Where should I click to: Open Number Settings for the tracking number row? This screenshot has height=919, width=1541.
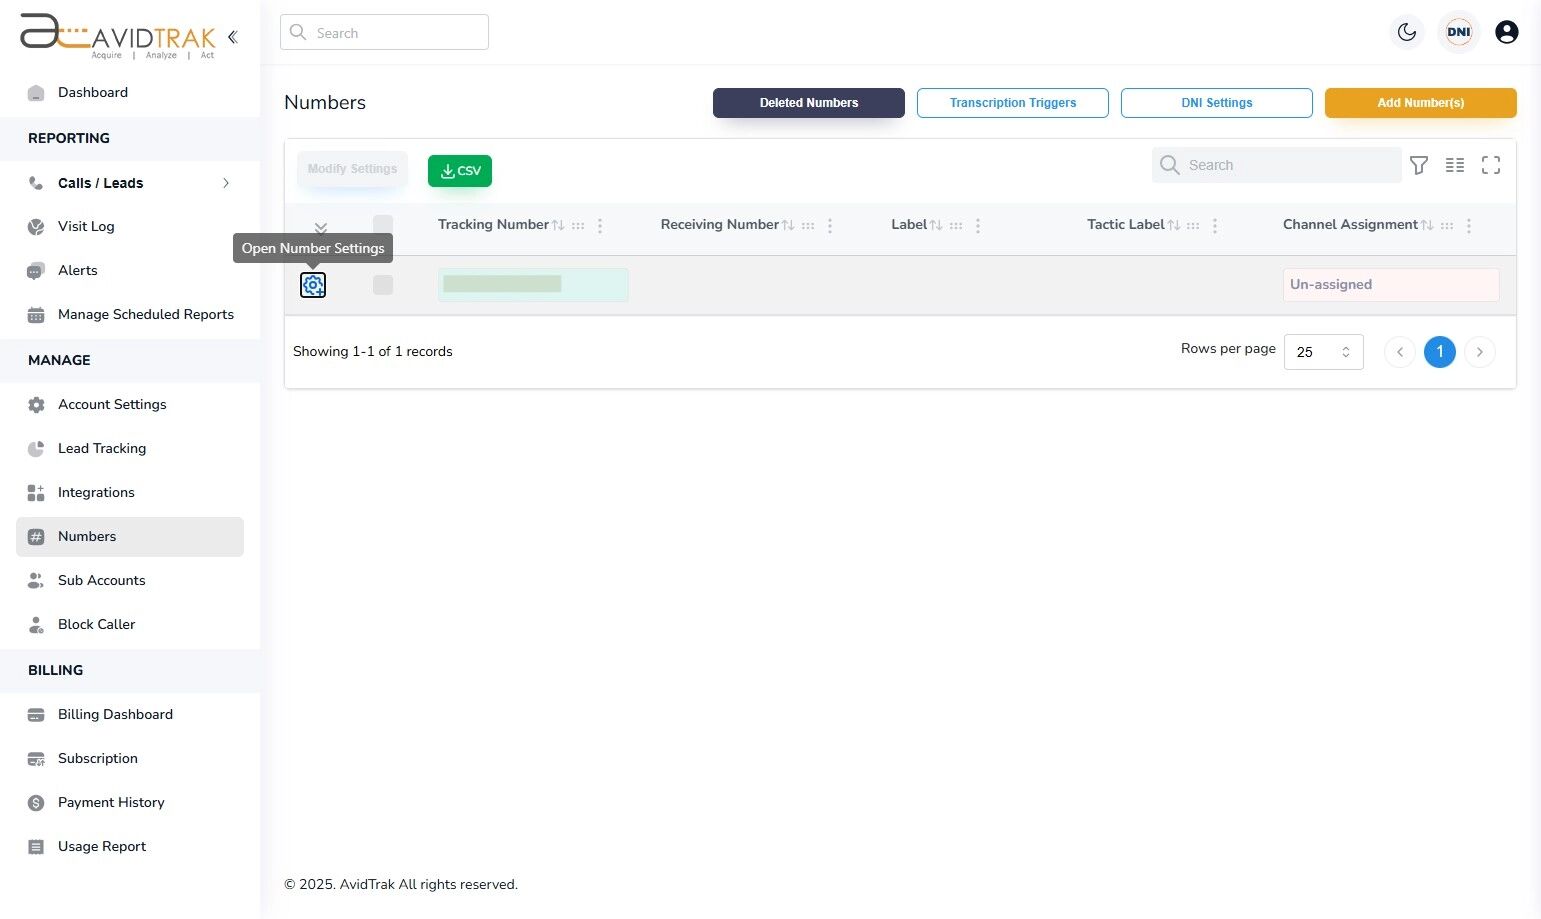pos(313,285)
